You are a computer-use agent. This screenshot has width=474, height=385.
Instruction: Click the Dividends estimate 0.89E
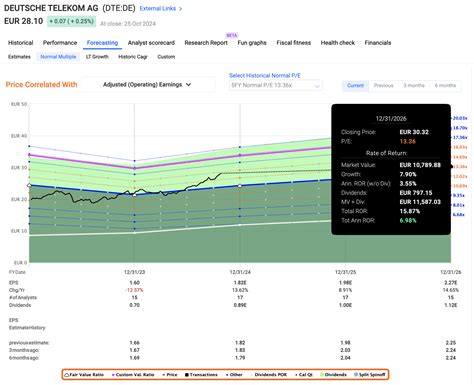click(x=240, y=305)
